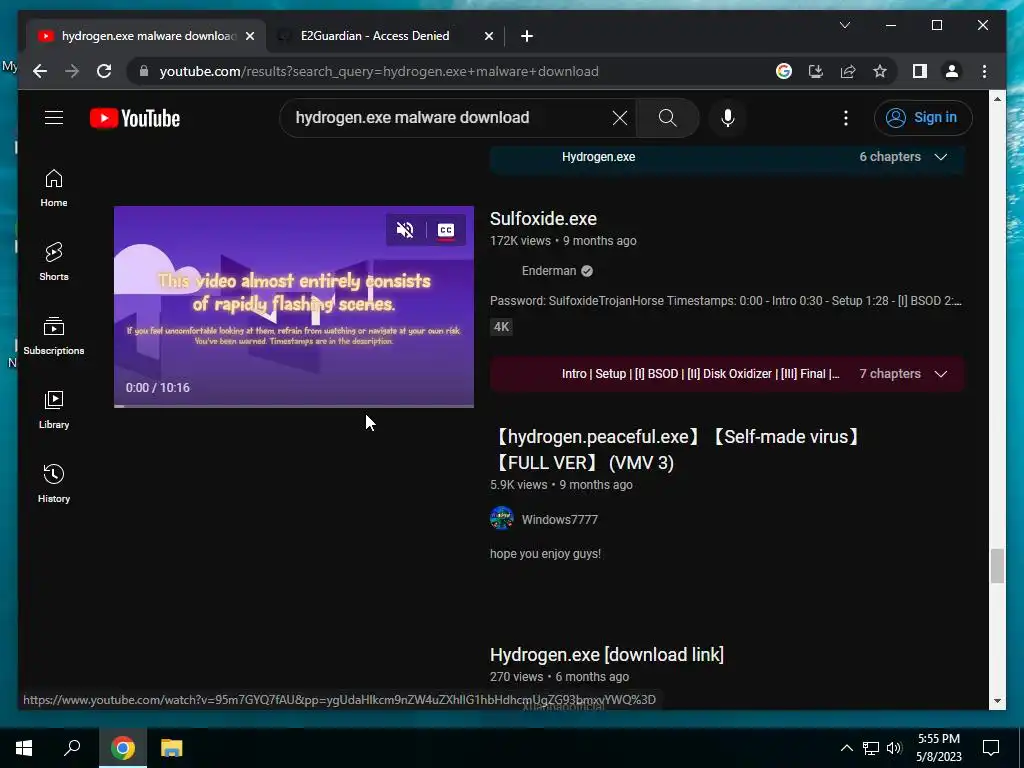Open the taskbar clock and date
This screenshot has width=1024, height=768.
938,748
